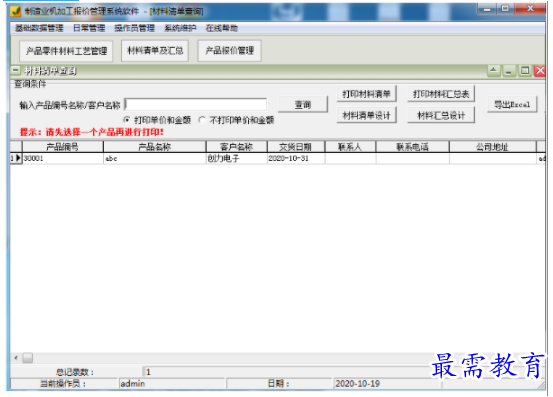Select the row indicator arrow for row 1
This screenshot has width=553, height=397.
point(16,158)
